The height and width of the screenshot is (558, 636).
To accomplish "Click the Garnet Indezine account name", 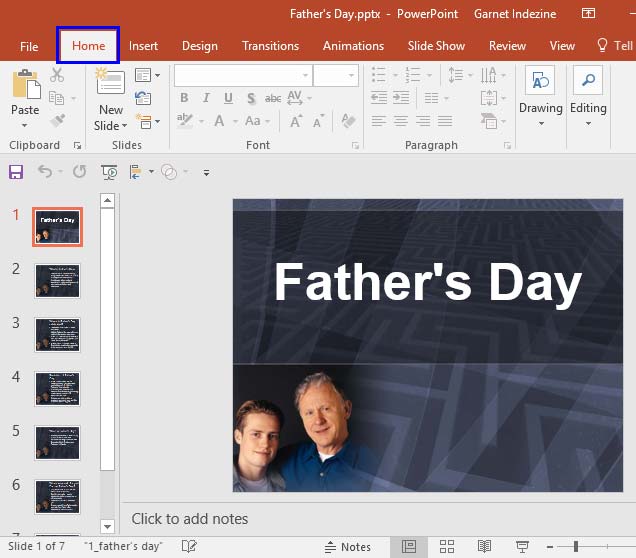I will coord(515,14).
